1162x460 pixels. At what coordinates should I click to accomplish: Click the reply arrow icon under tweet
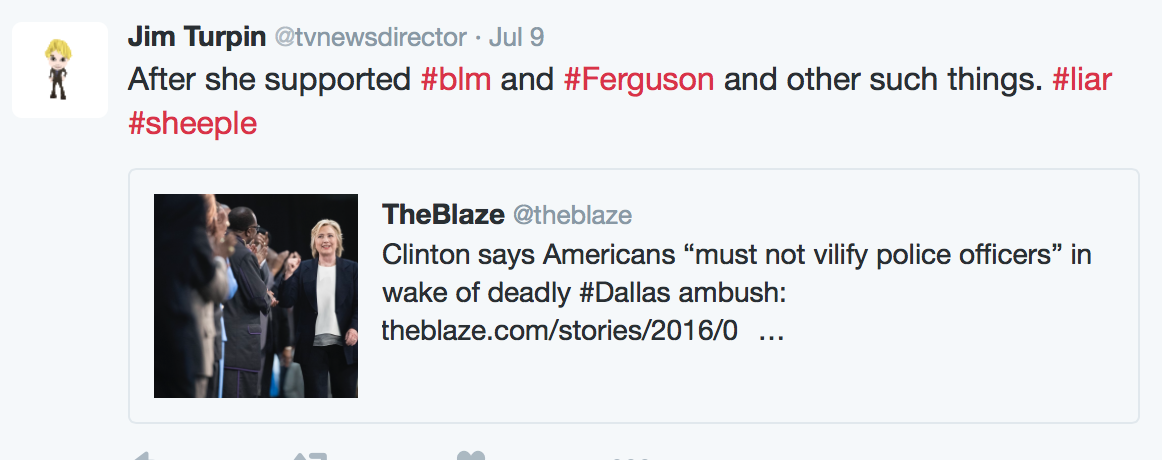click(x=143, y=456)
